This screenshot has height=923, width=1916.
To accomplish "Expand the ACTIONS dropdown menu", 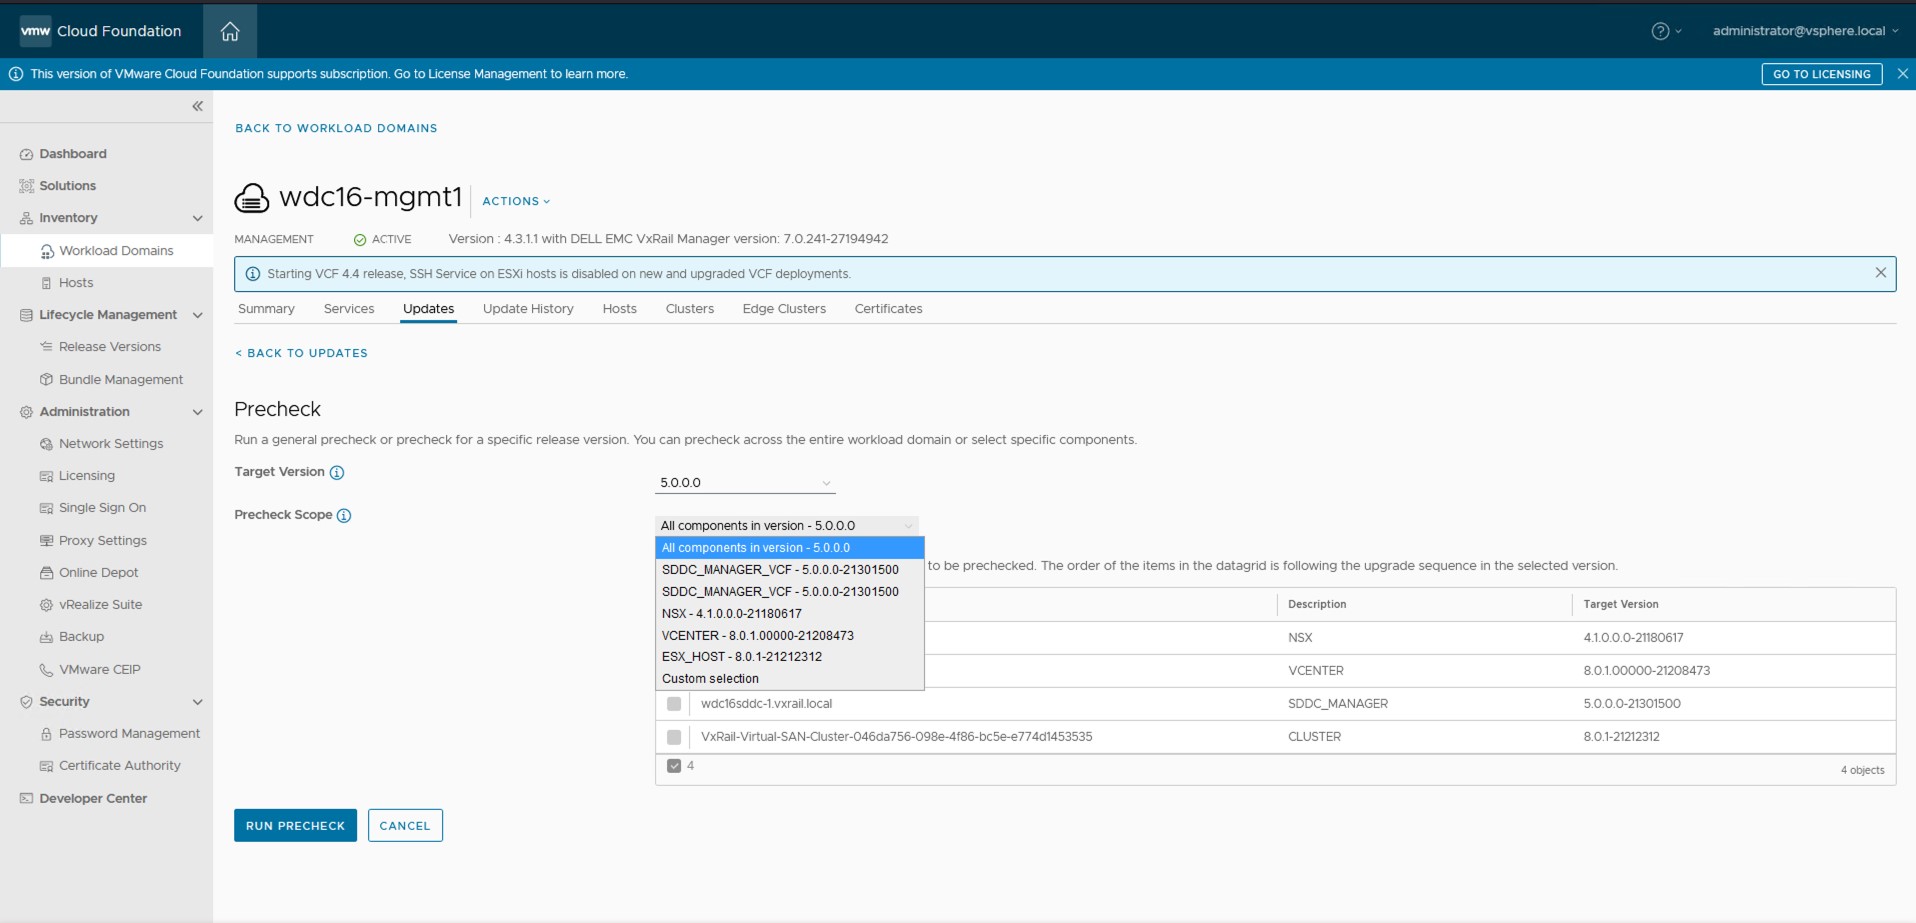I will tap(516, 201).
